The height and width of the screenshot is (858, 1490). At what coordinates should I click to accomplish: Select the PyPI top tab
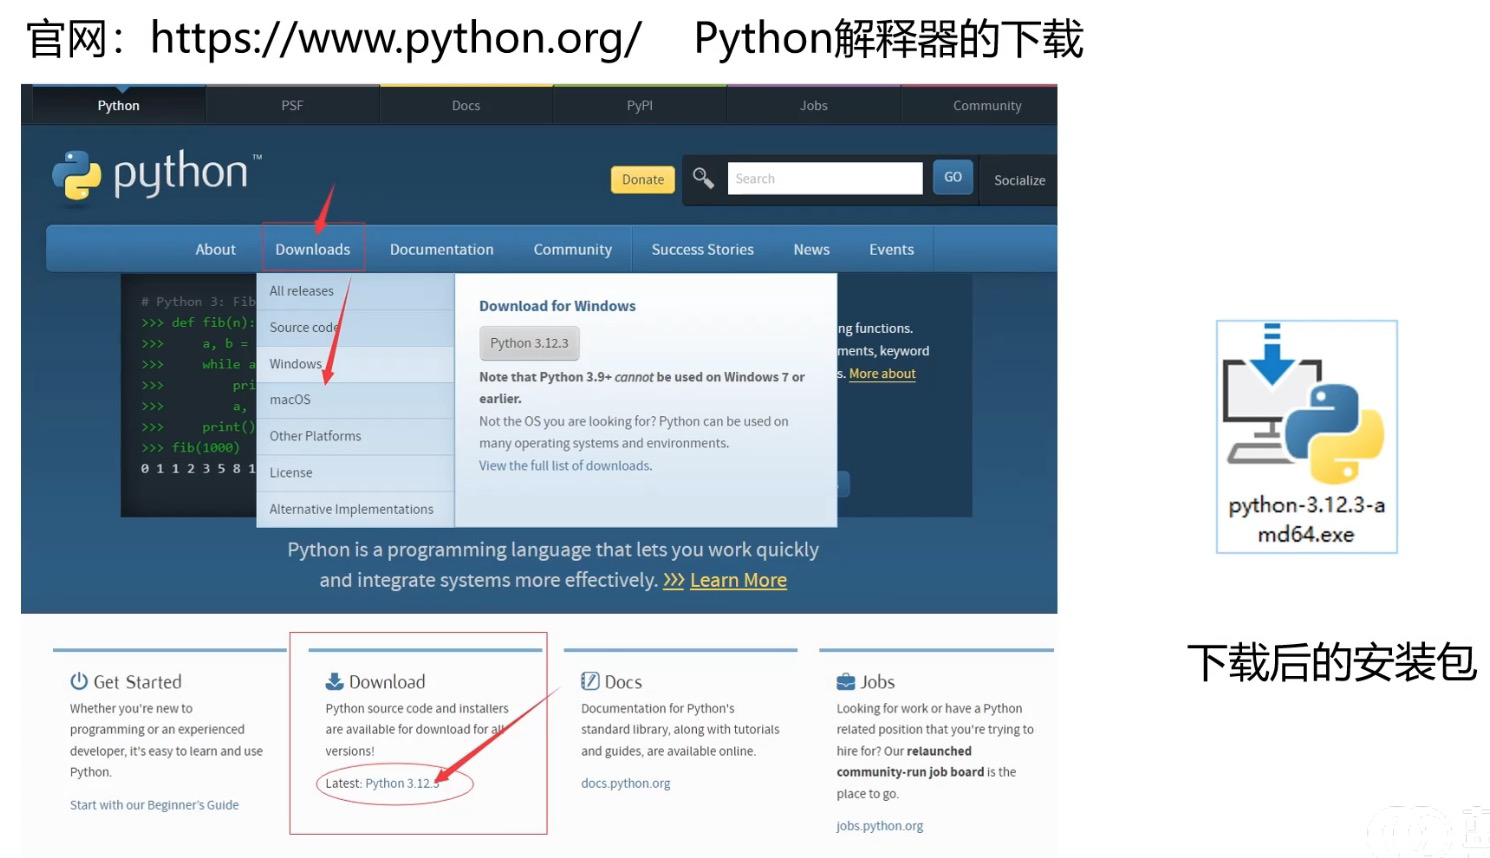(x=640, y=105)
